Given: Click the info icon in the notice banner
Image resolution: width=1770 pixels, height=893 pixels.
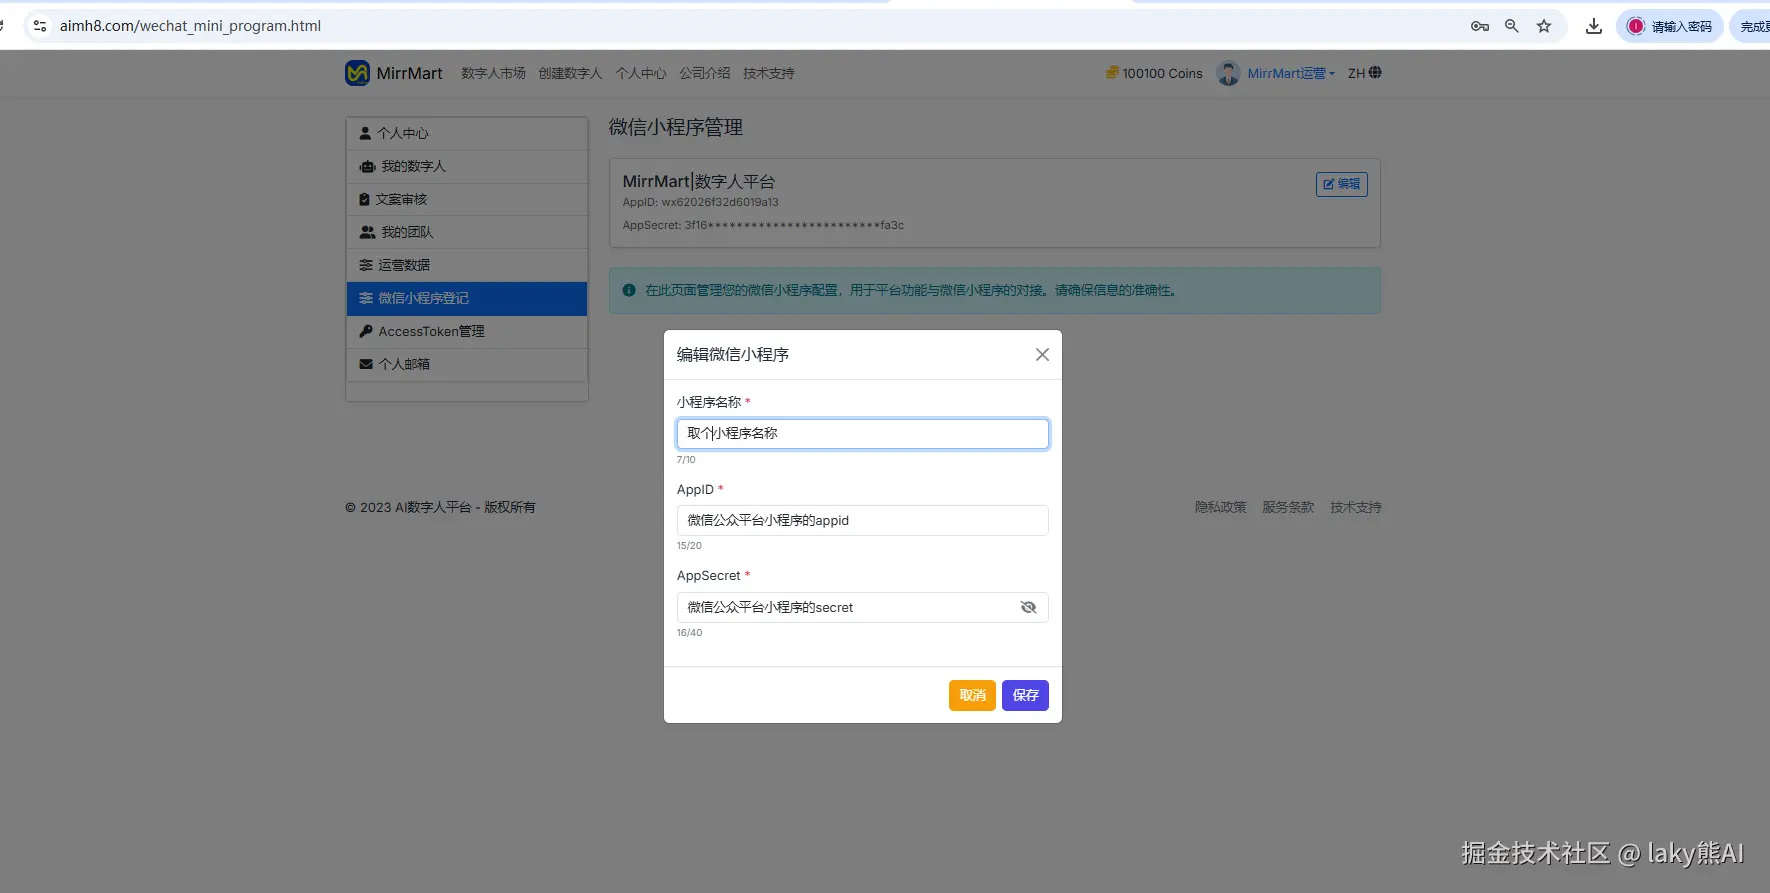Looking at the screenshot, I should (x=629, y=290).
